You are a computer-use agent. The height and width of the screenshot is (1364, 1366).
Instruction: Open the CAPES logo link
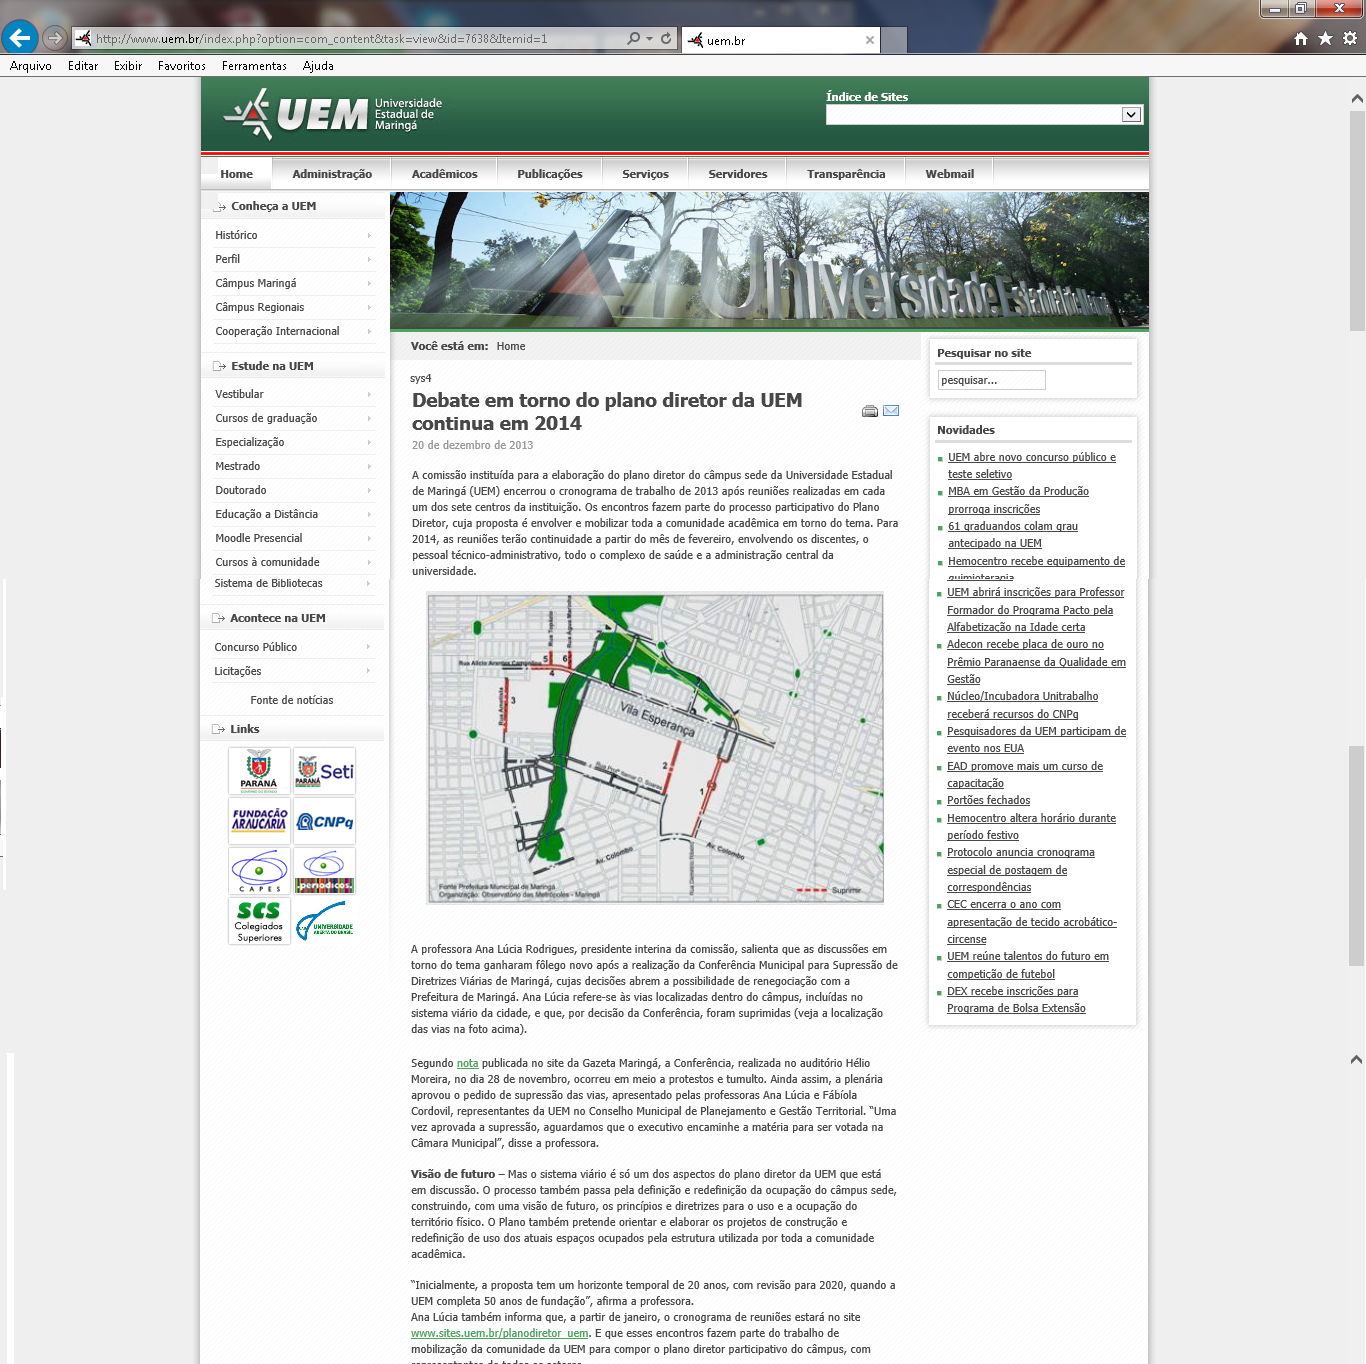pos(260,871)
